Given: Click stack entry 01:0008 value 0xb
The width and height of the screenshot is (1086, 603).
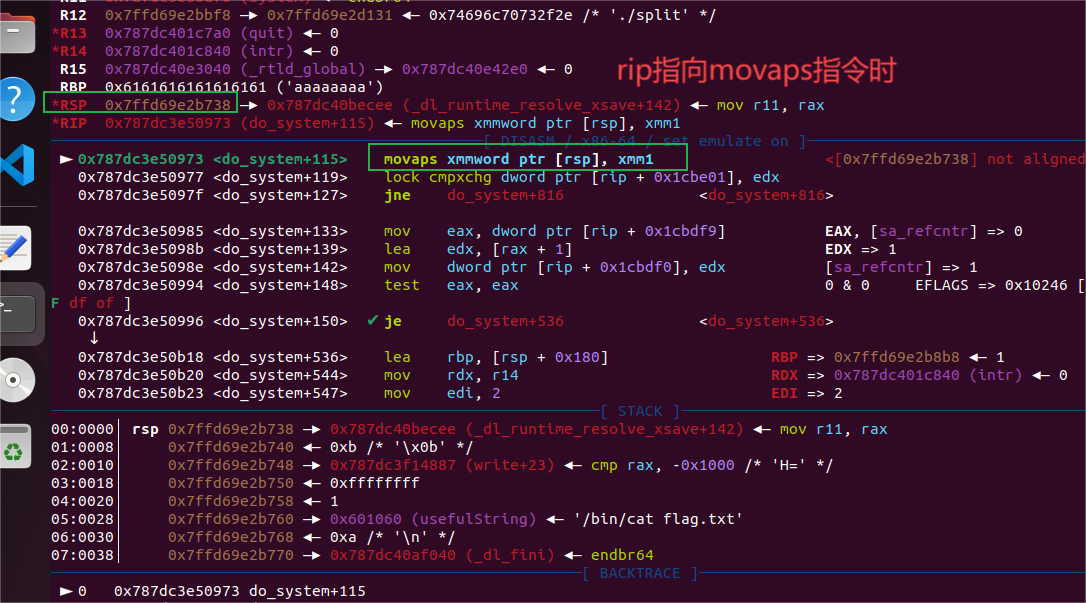Looking at the screenshot, I should pyautogui.click(x=343, y=447).
